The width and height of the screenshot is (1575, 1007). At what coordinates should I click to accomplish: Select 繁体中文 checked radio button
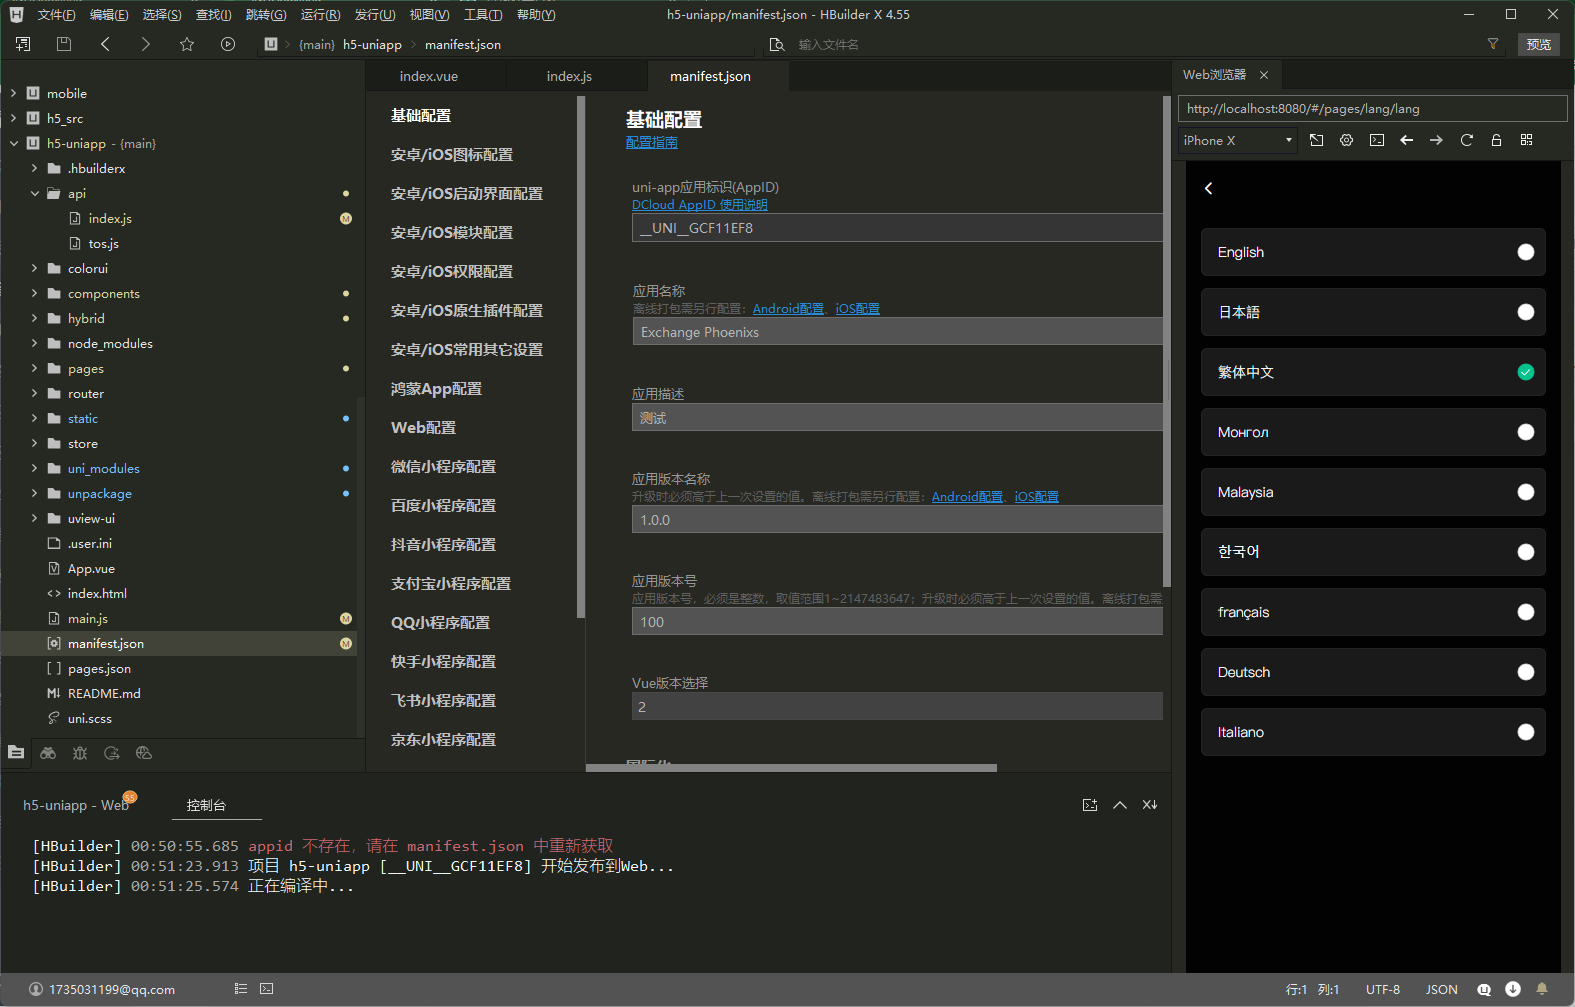tap(1526, 372)
